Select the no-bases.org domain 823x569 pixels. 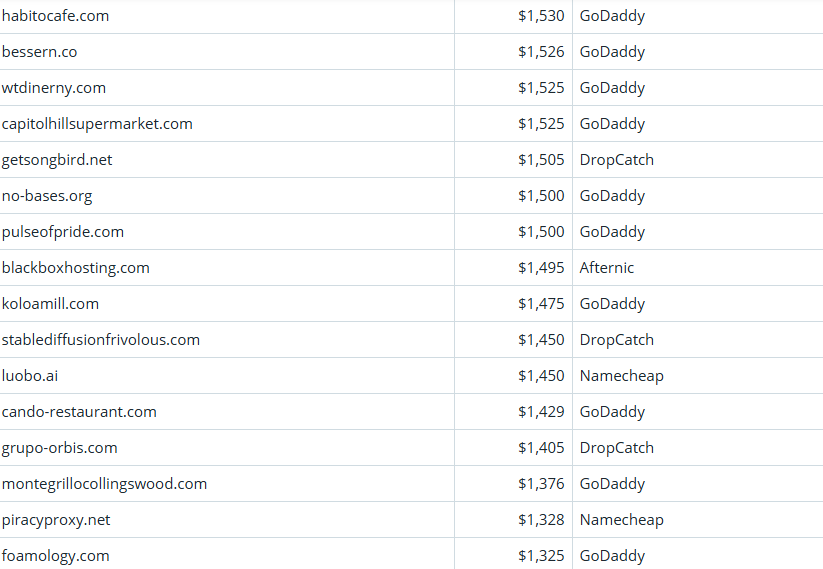tap(47, 196)
